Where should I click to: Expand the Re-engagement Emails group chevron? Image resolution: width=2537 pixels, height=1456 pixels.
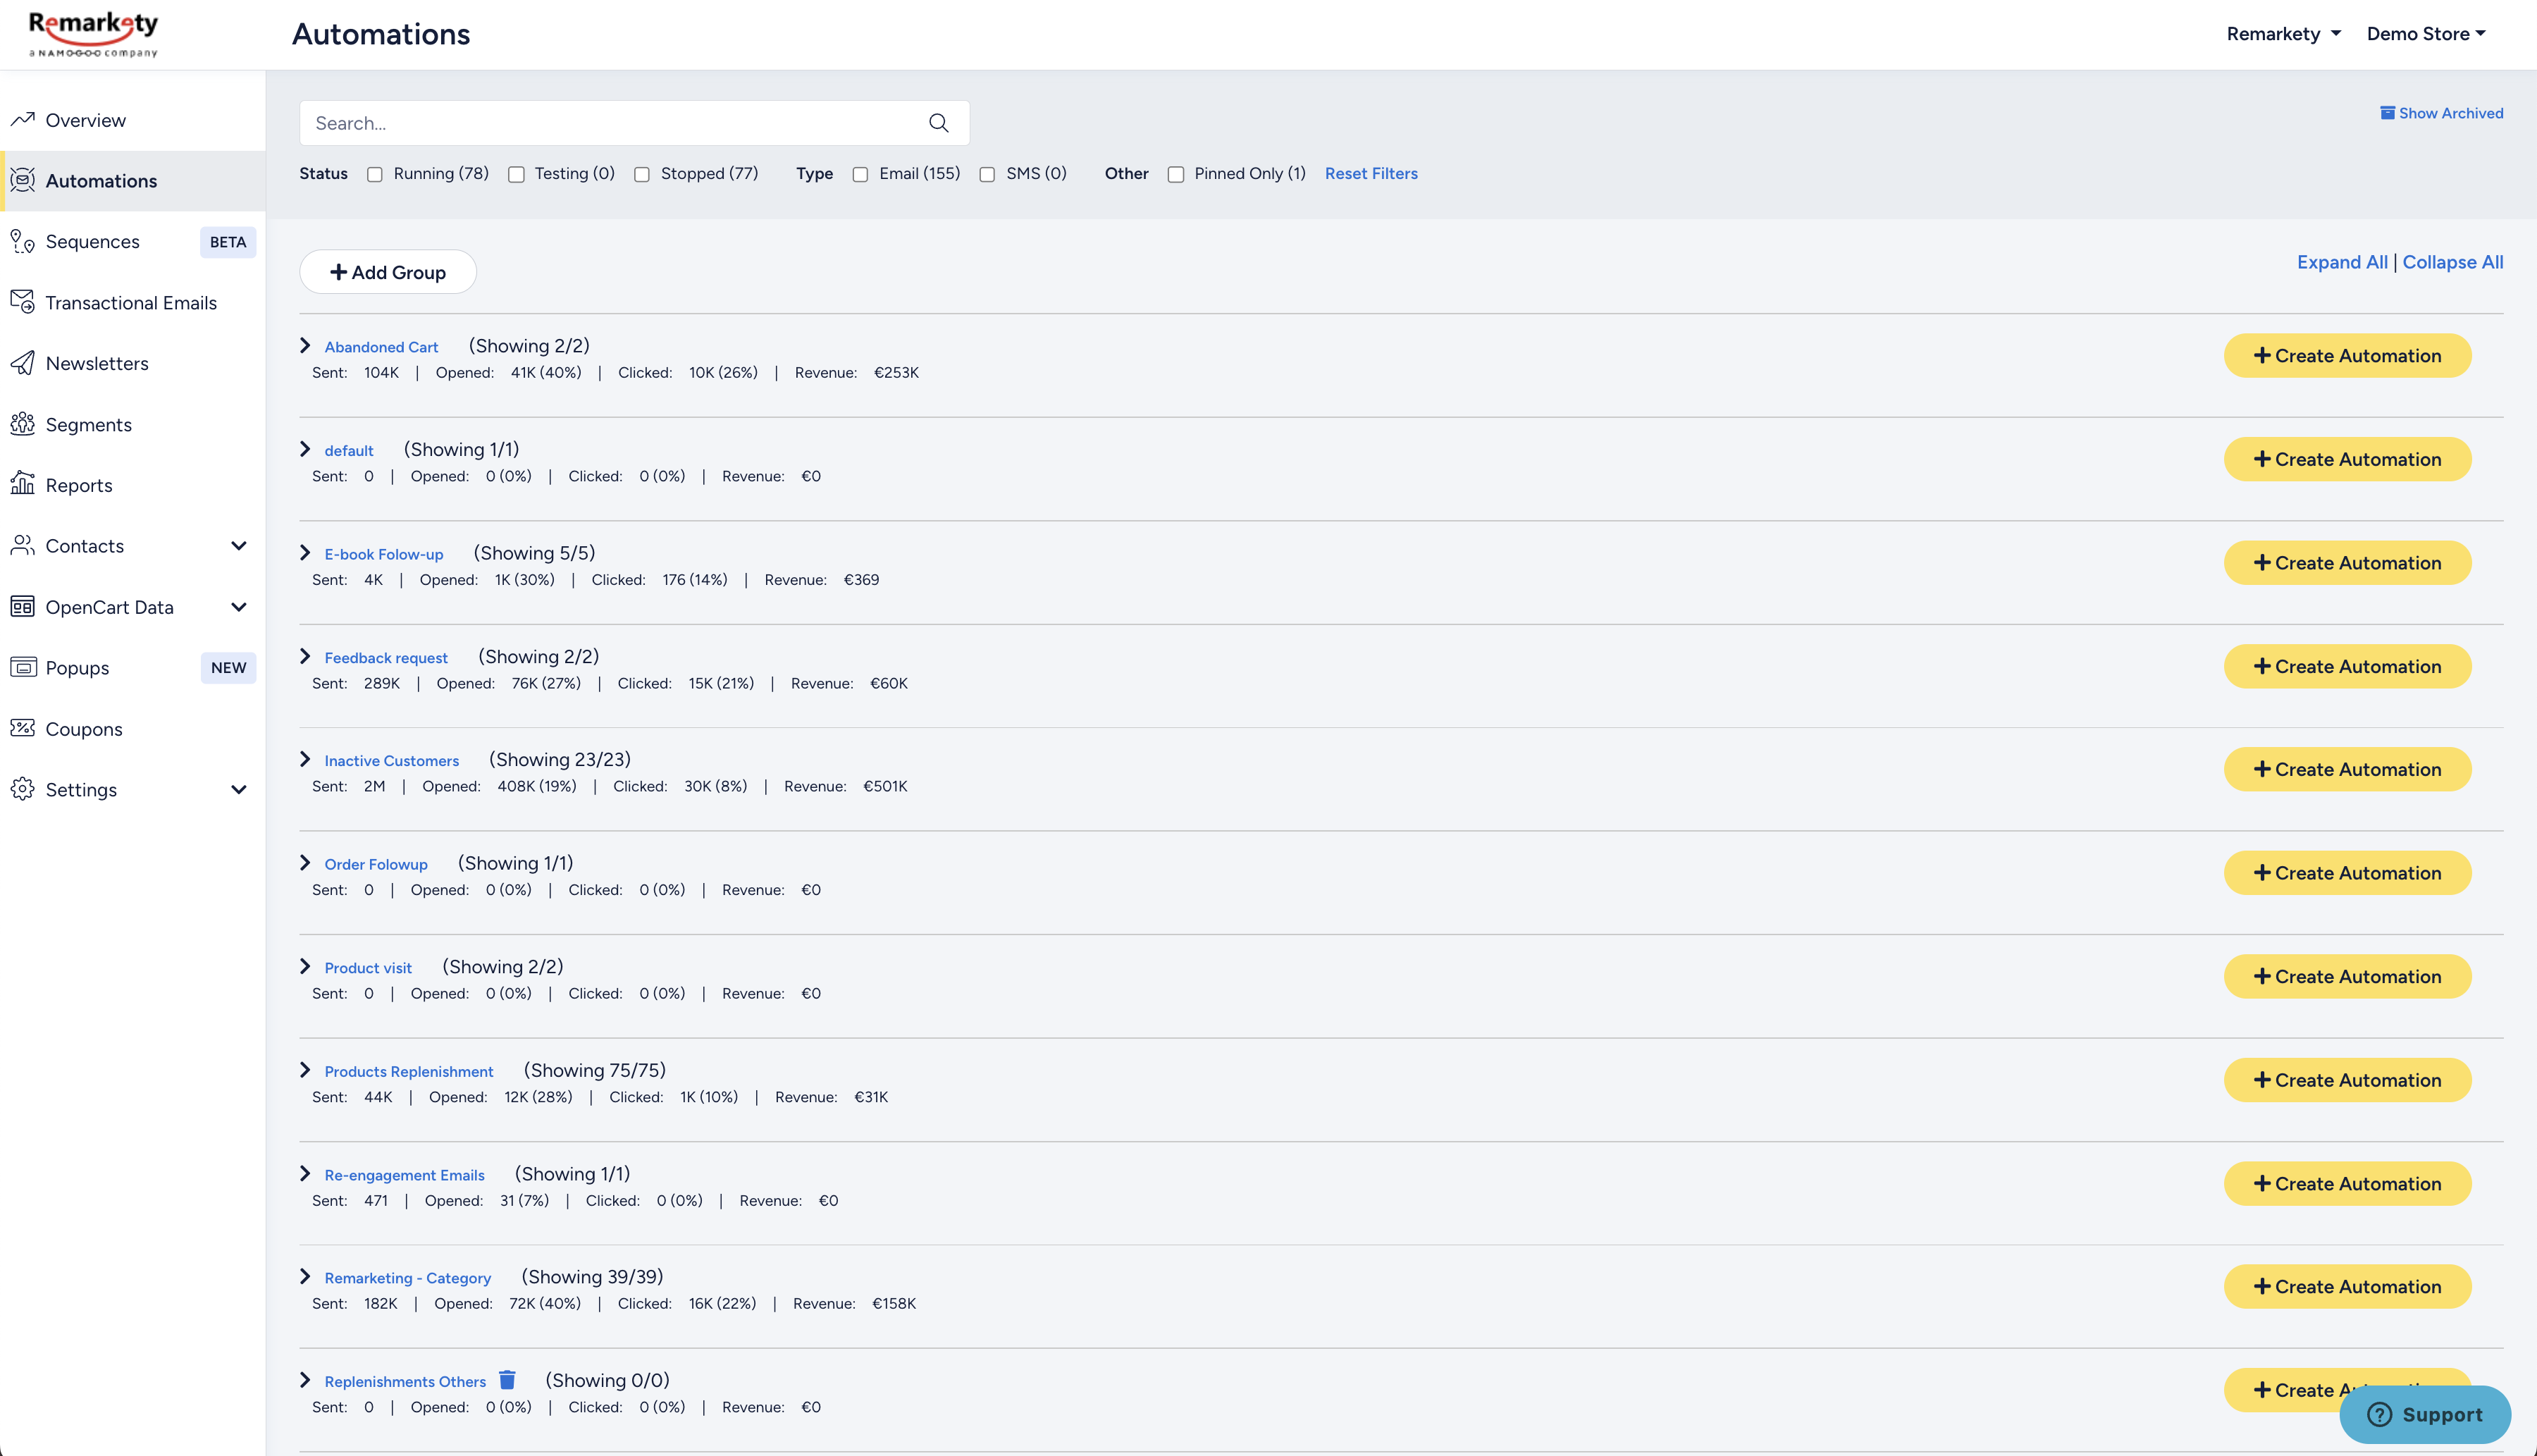(305, 1173)
